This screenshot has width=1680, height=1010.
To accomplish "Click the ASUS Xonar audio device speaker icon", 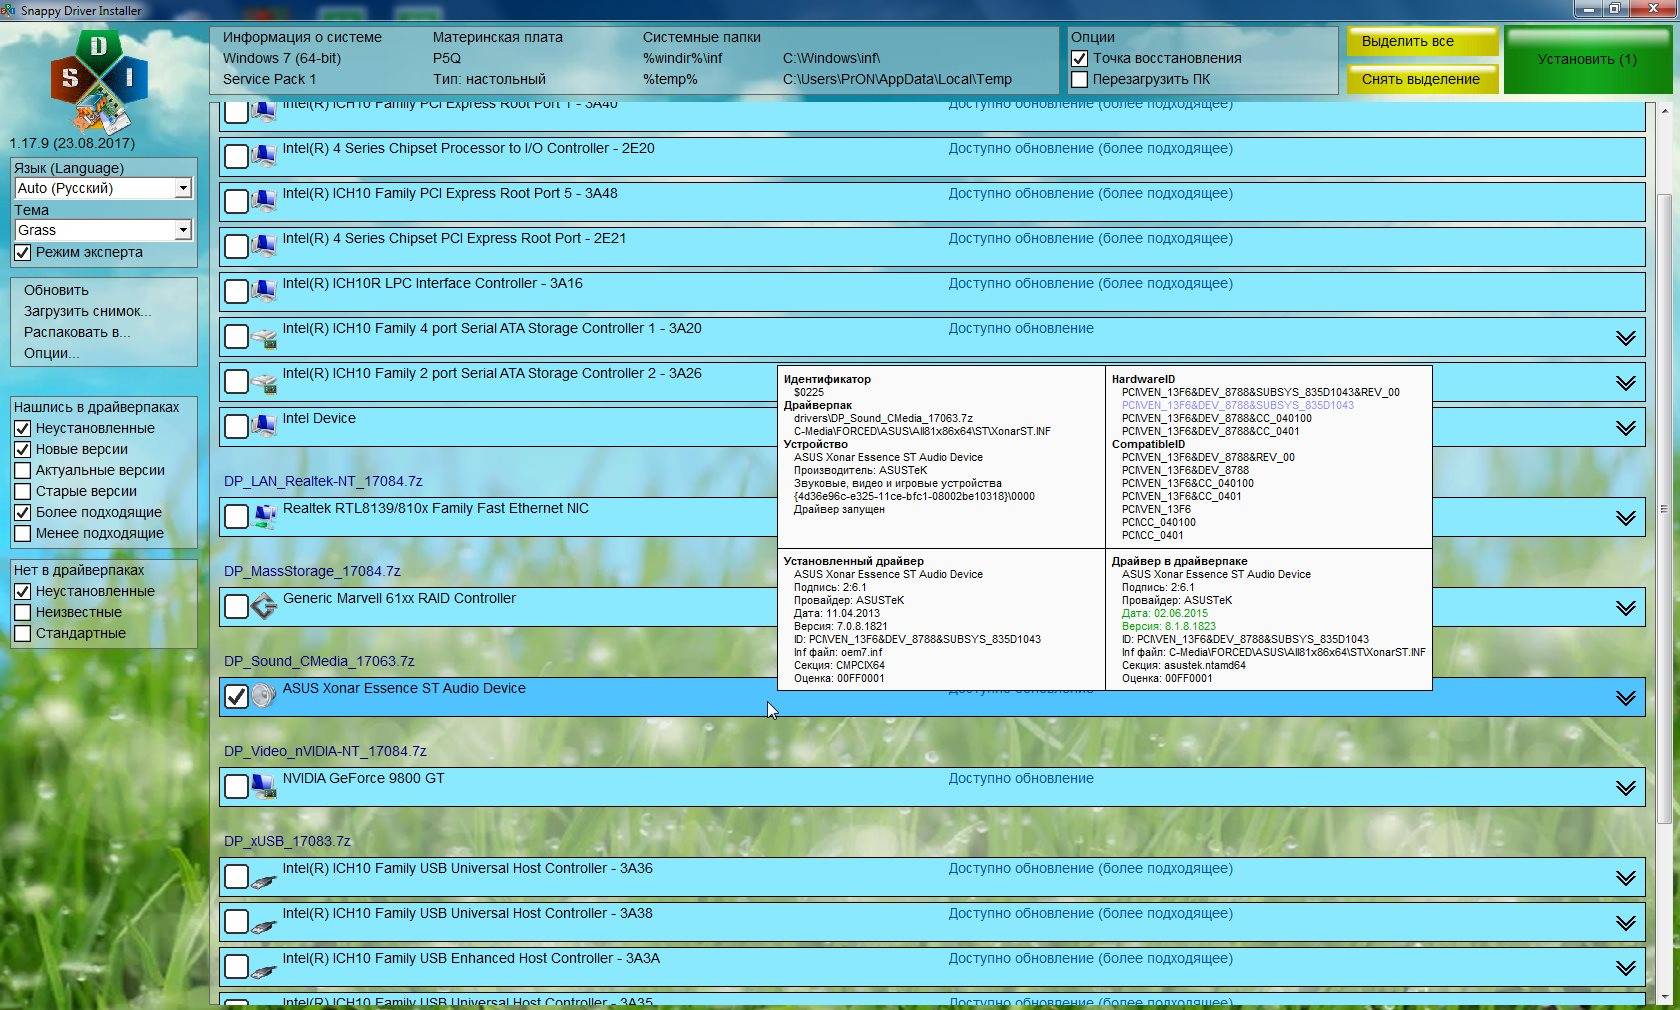I will point(263,696).
